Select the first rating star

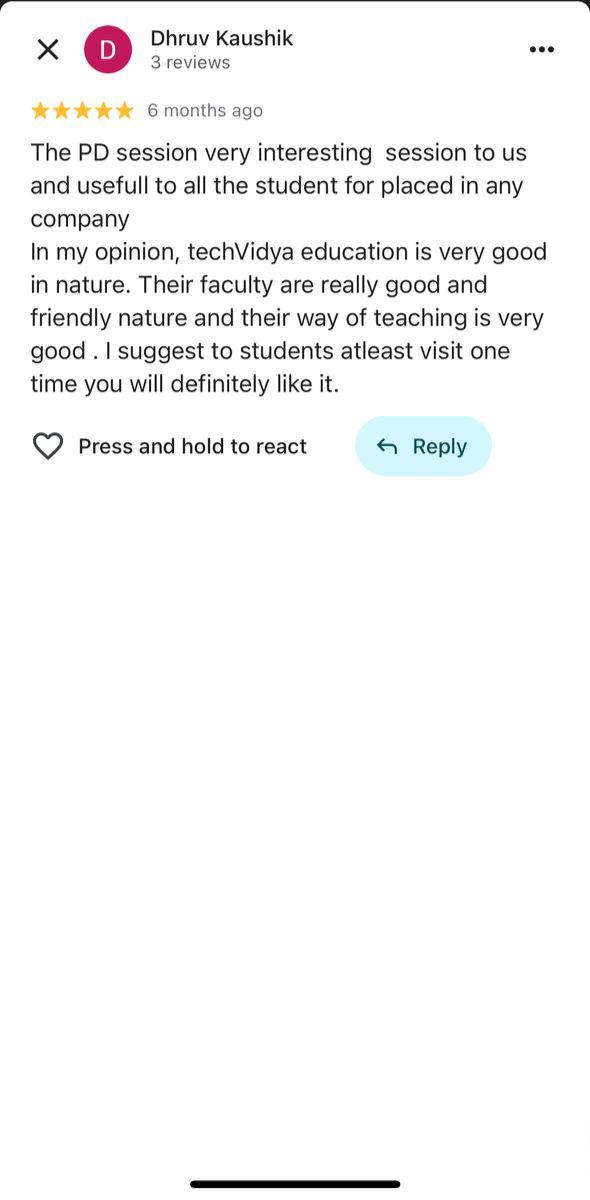tap(40, 110)
